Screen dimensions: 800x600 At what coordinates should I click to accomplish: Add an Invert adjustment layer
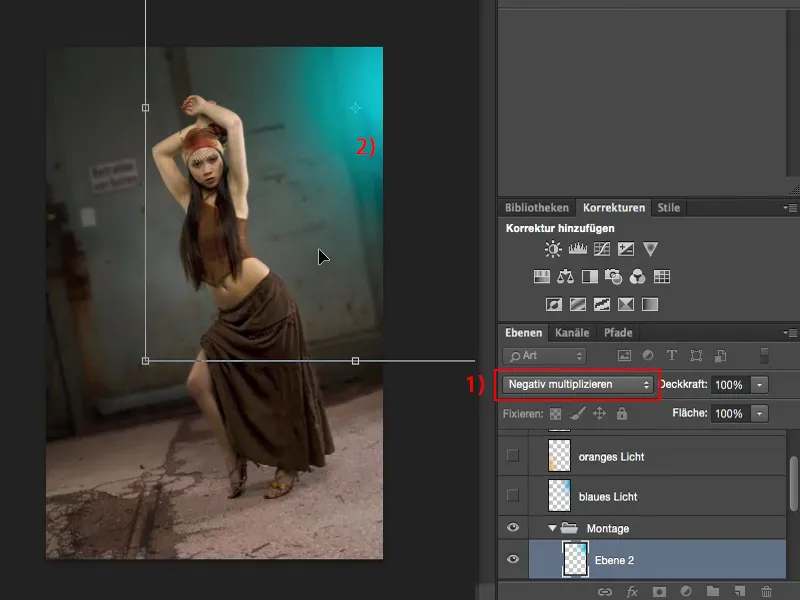pos(554,305)
